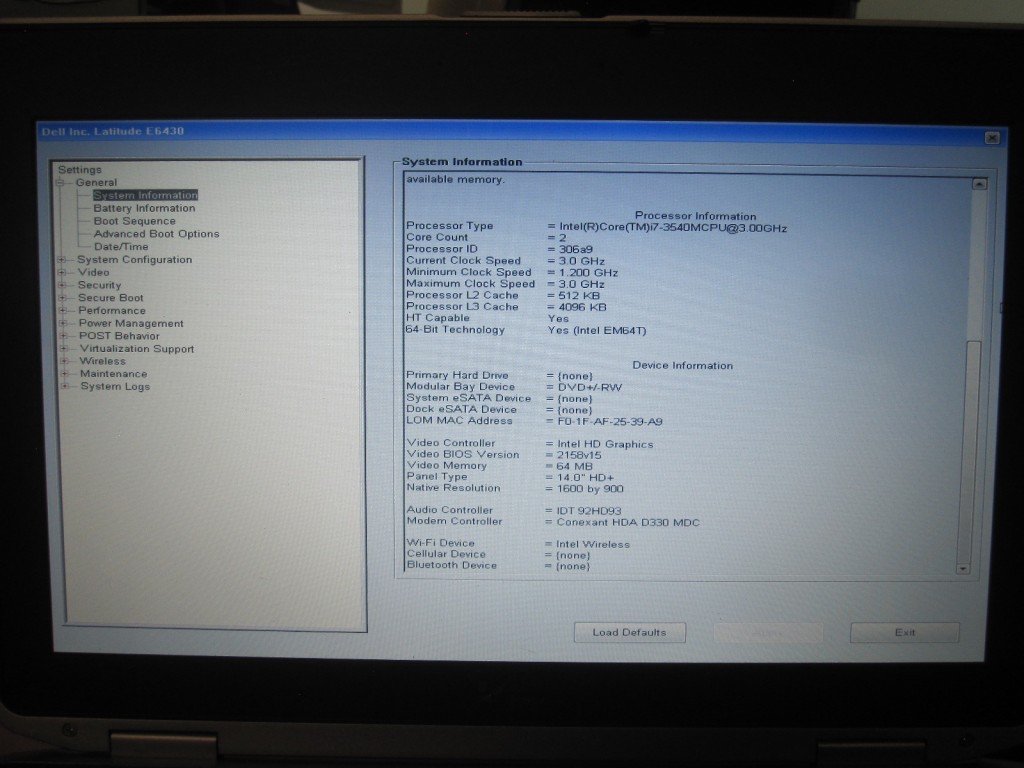
Task: Select the Power Management category label
Action: coord(131,323)
